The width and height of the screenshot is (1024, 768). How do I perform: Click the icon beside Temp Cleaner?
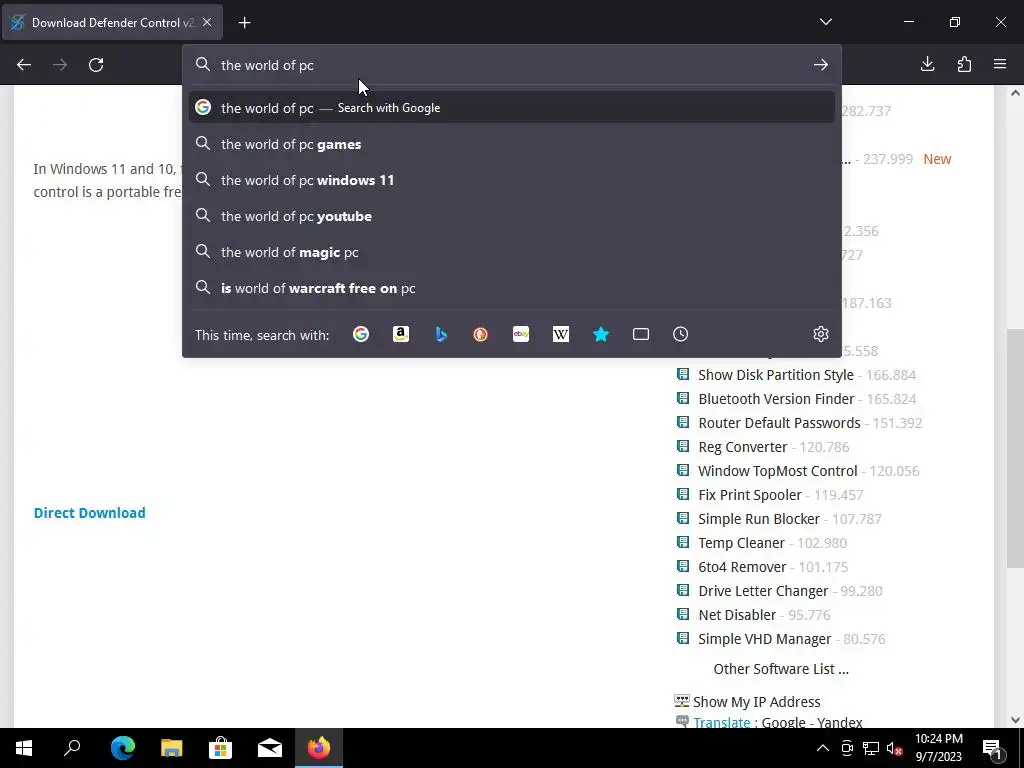tap(683, 542)
